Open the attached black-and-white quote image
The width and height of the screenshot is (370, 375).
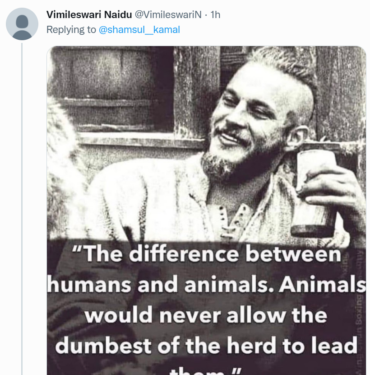point(206,210)
